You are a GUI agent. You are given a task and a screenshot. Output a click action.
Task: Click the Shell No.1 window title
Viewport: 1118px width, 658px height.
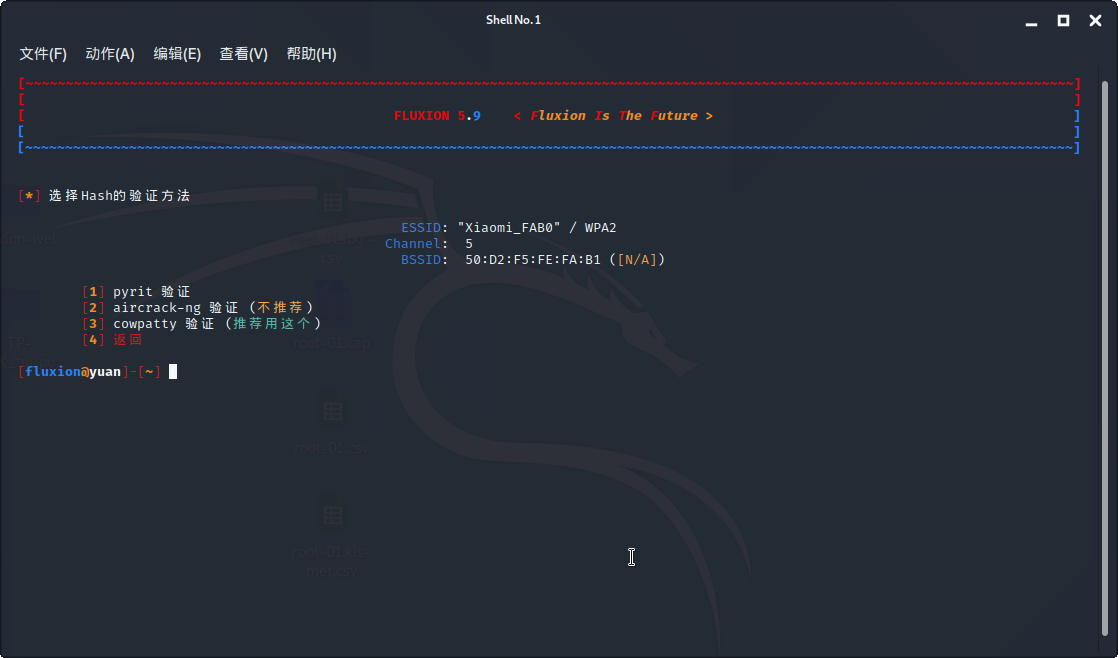513,20
